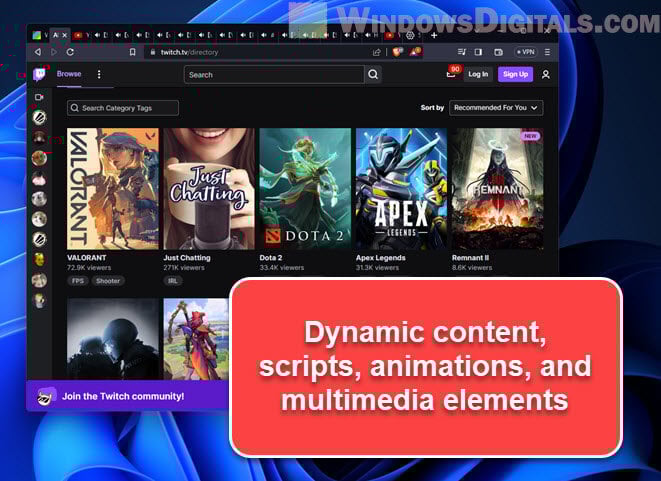Open the share icon in the address bar

[x=376, y=52]
